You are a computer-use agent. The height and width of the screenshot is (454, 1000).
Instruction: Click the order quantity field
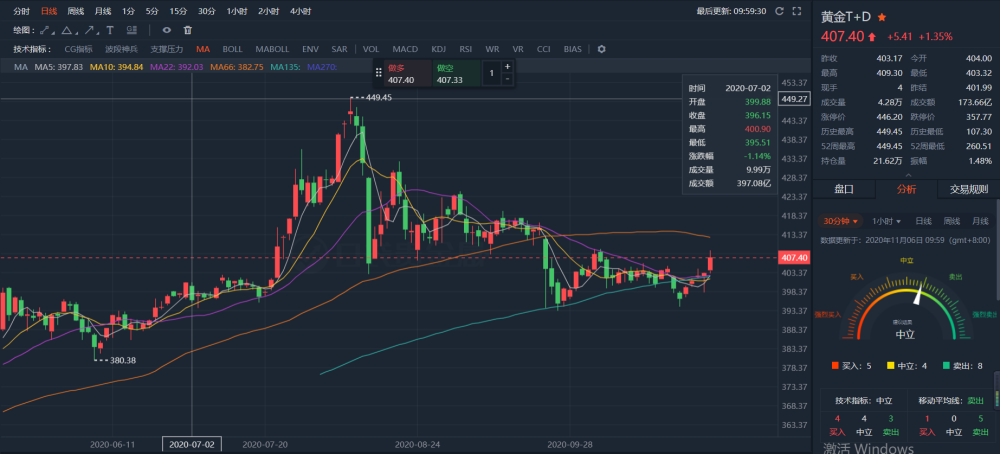492,73
